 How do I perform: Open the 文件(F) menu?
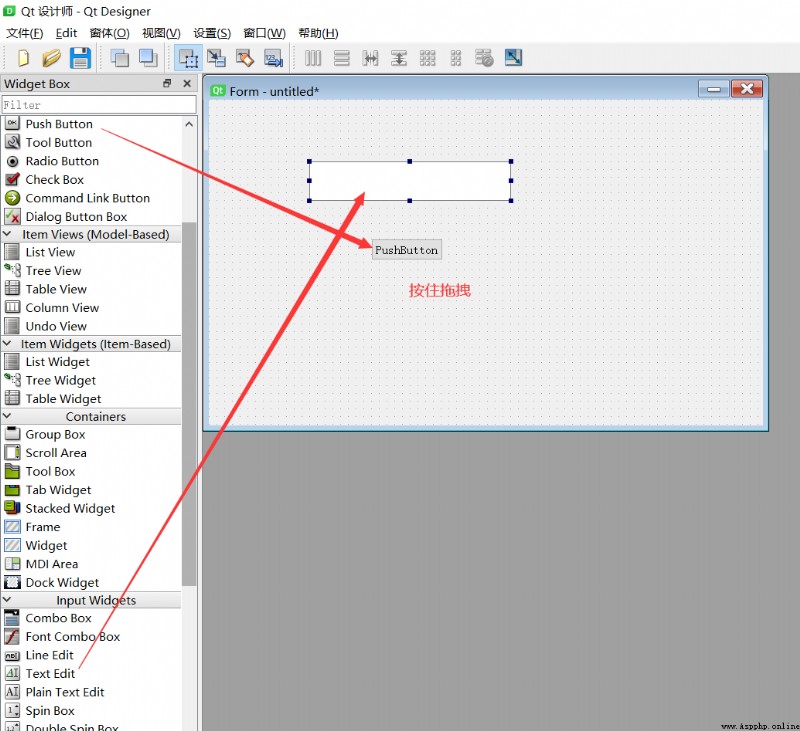(x=24, y=33)
